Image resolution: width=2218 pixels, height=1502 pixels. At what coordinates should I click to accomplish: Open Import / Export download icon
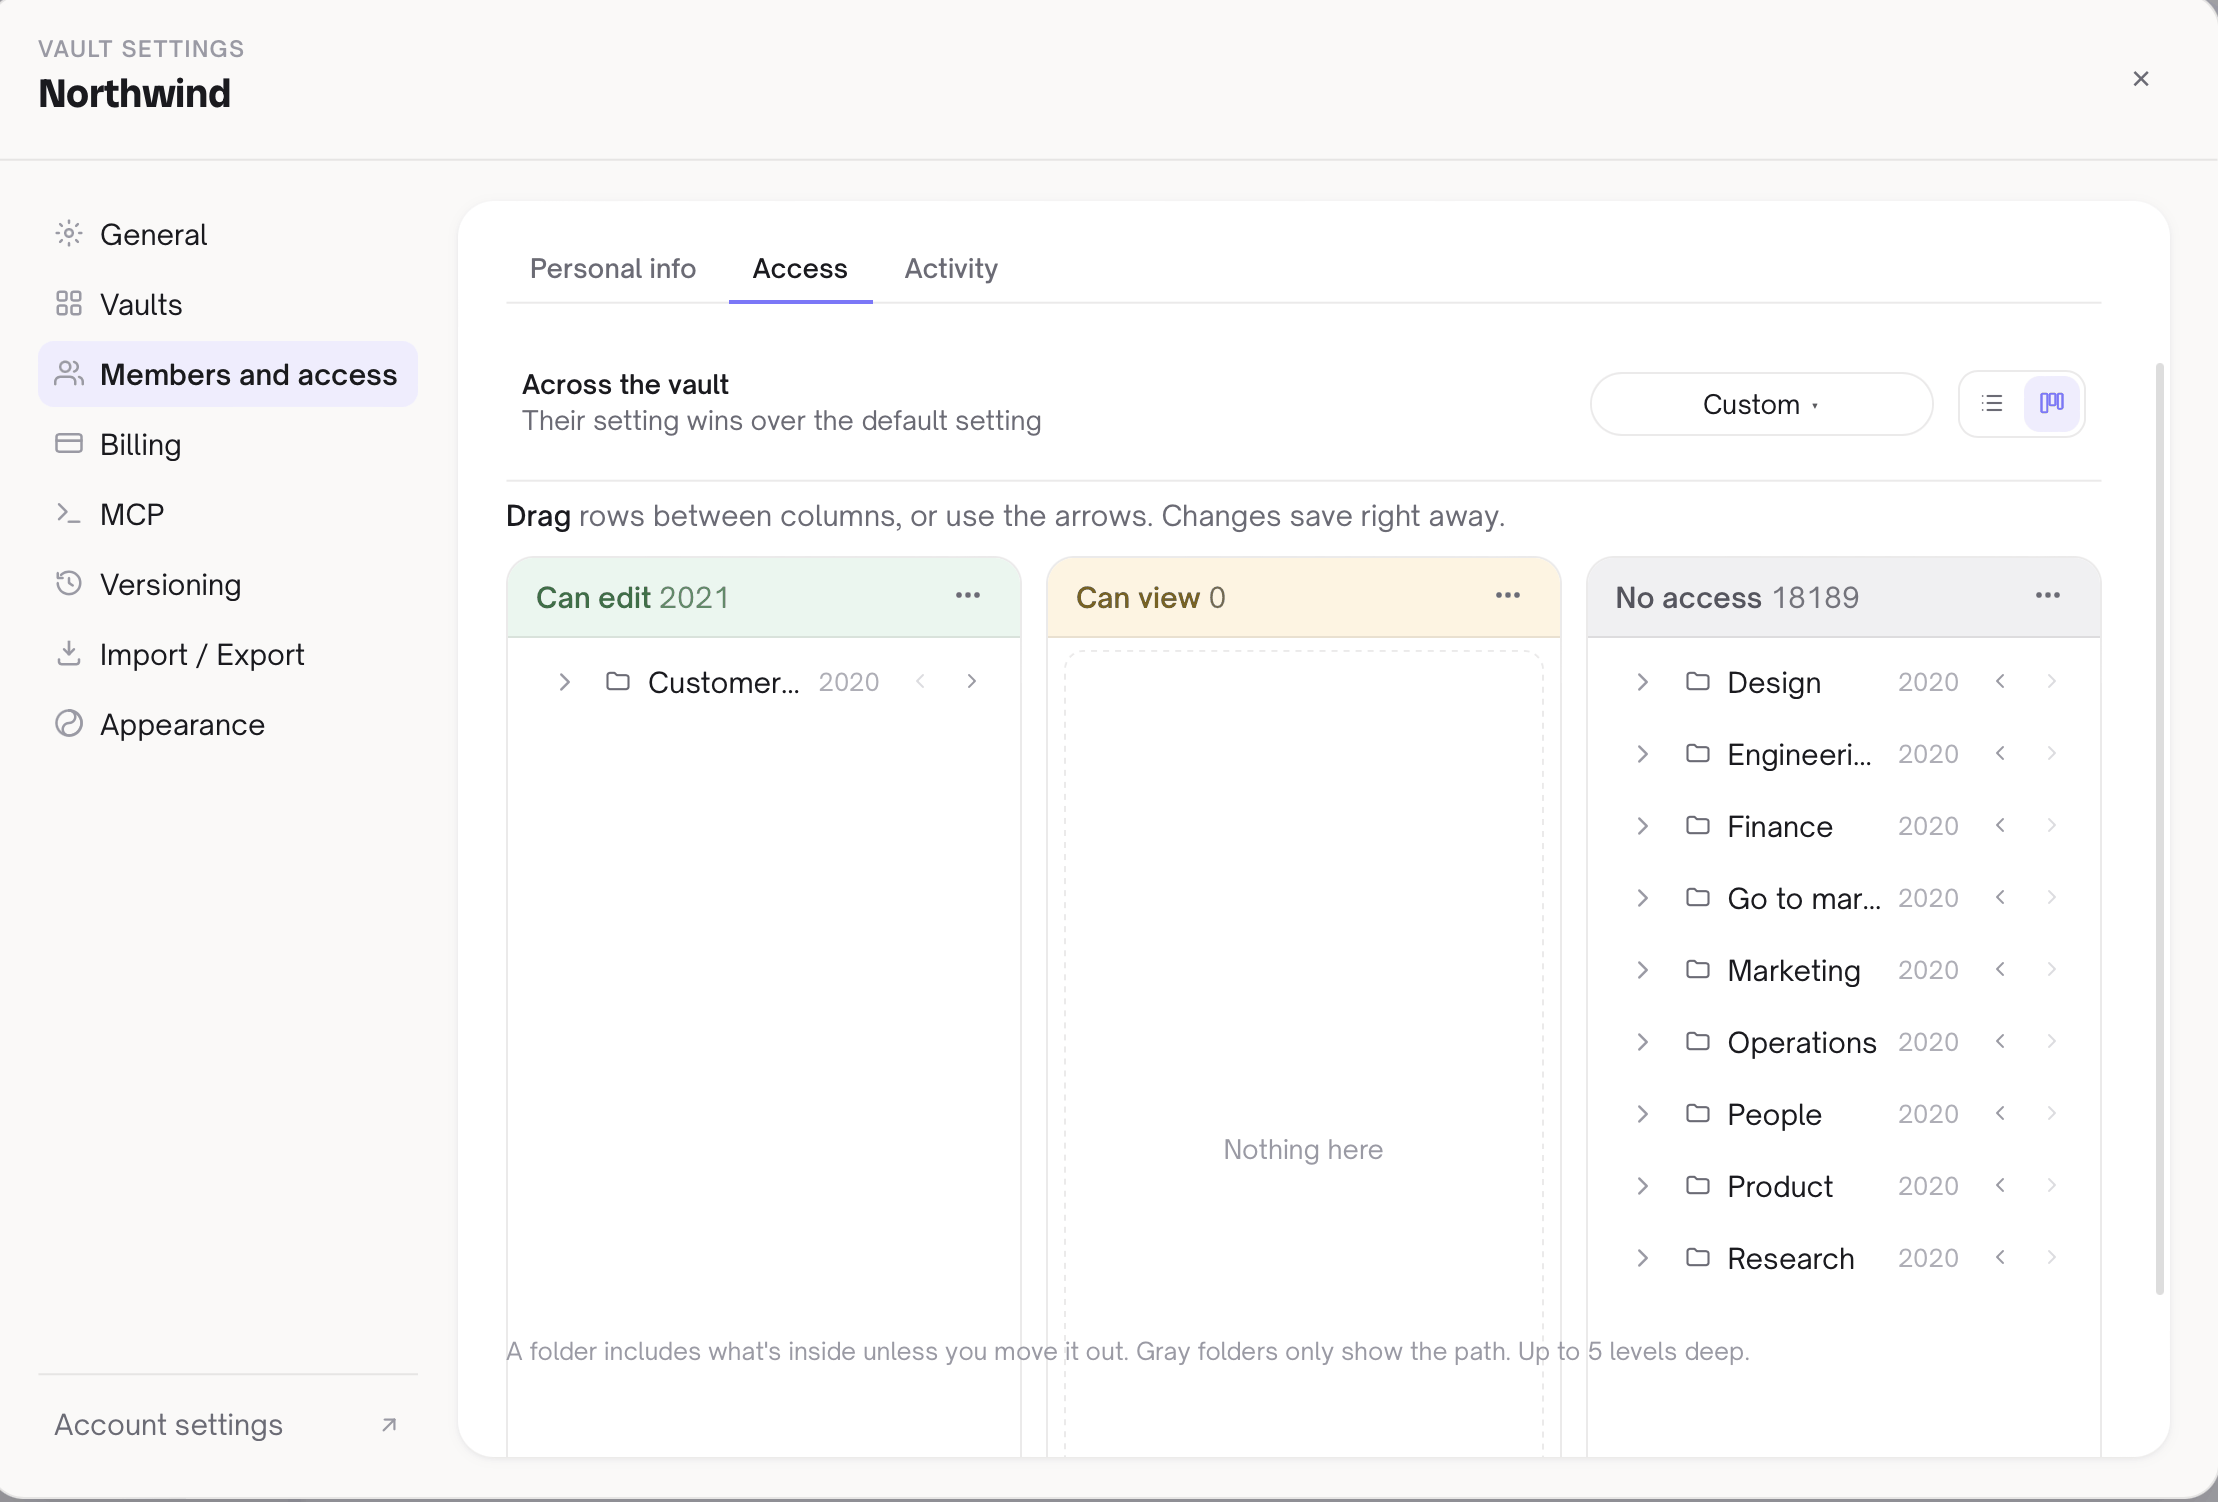click(68, 654)
